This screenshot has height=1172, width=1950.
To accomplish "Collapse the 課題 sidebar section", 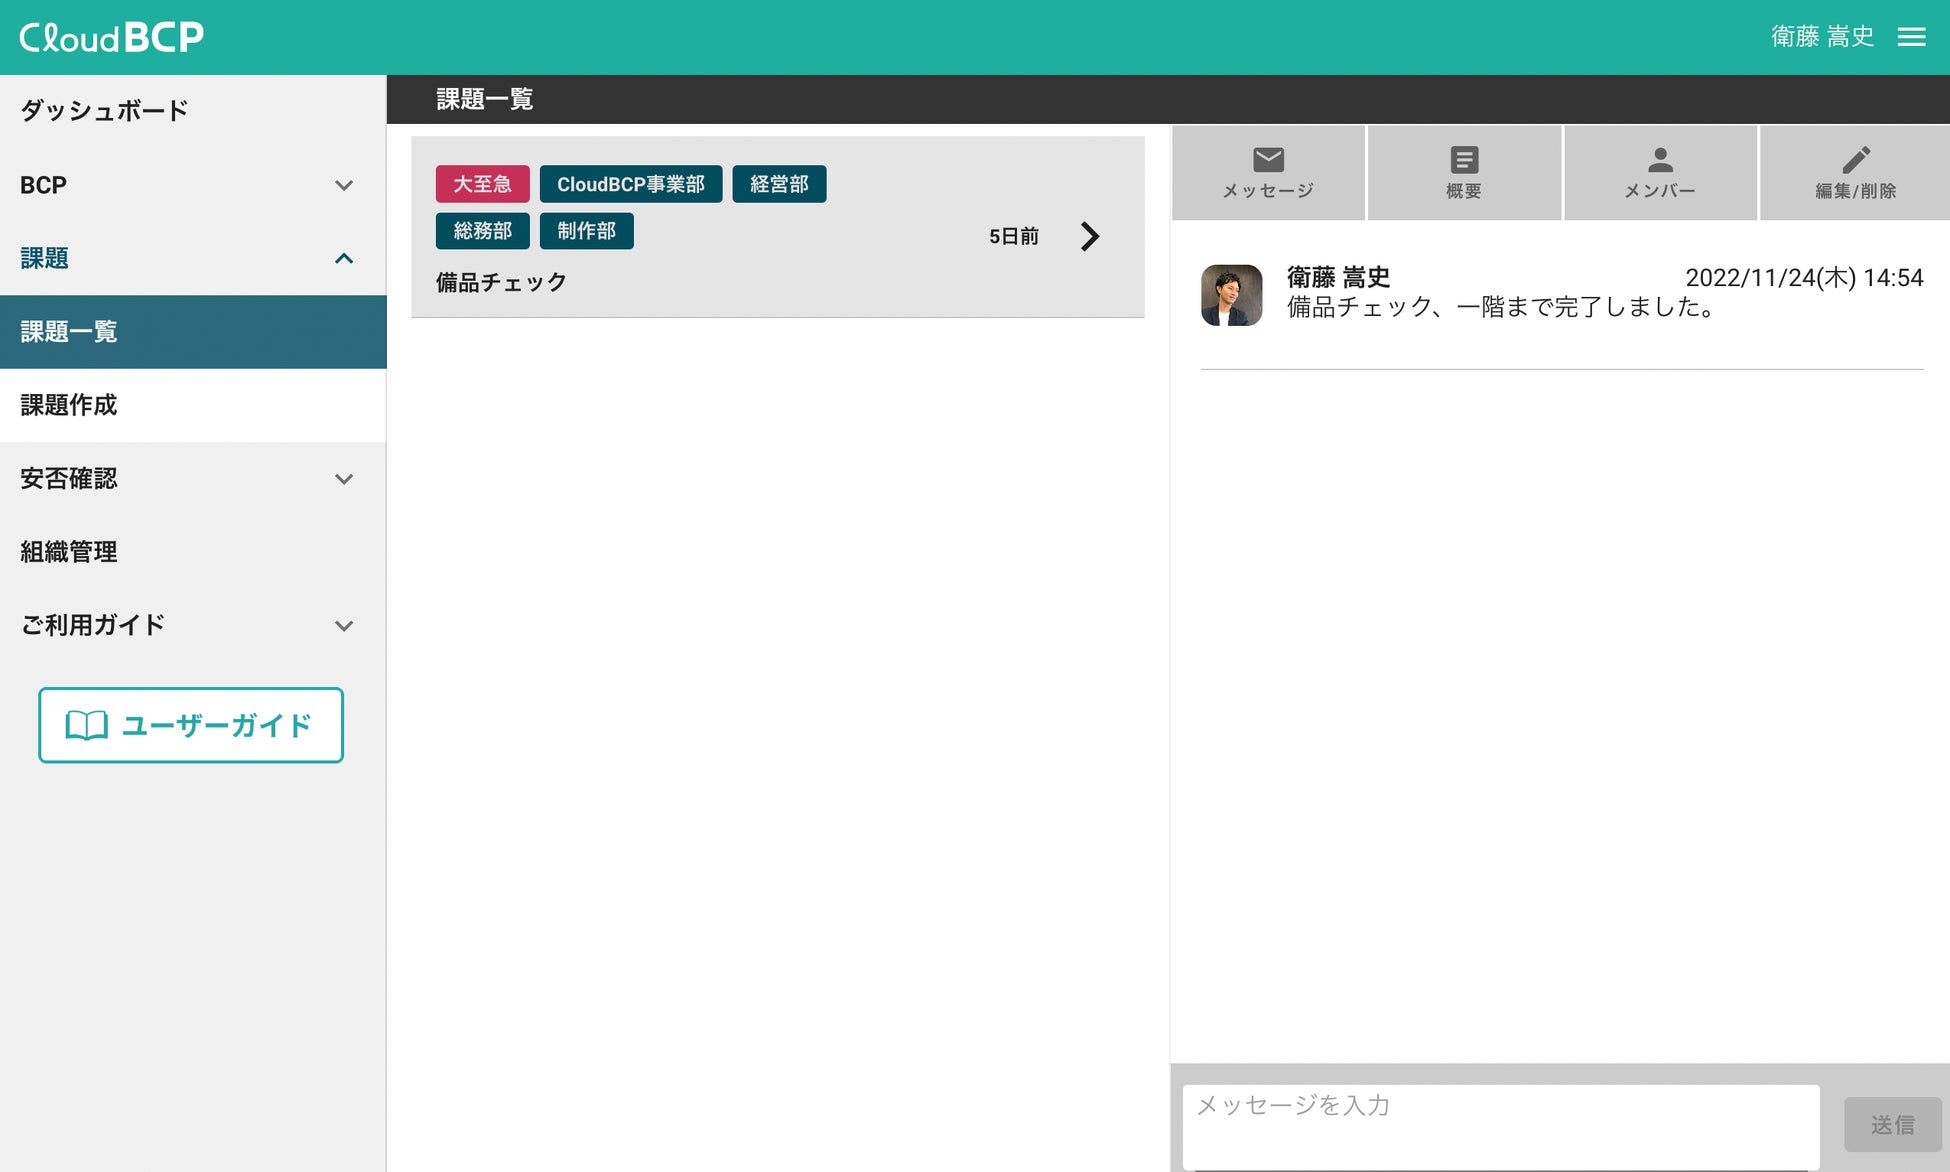I will [x=344, y=258].
